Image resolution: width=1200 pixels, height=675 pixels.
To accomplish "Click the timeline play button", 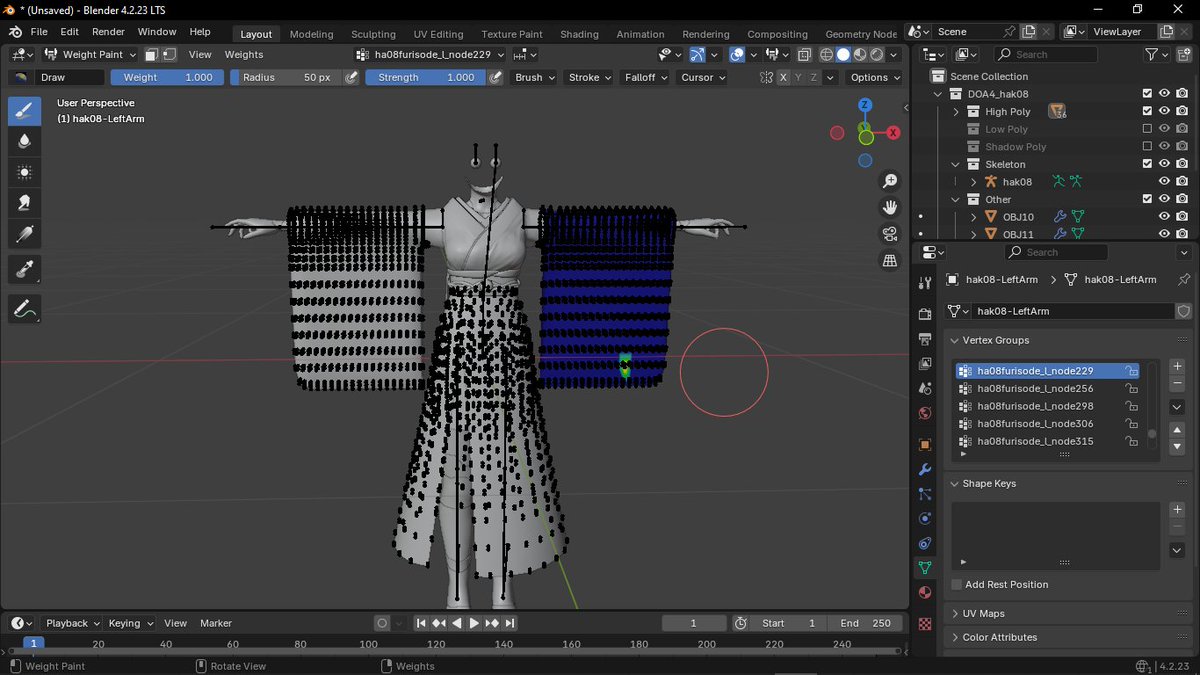I will click(474, 623).
